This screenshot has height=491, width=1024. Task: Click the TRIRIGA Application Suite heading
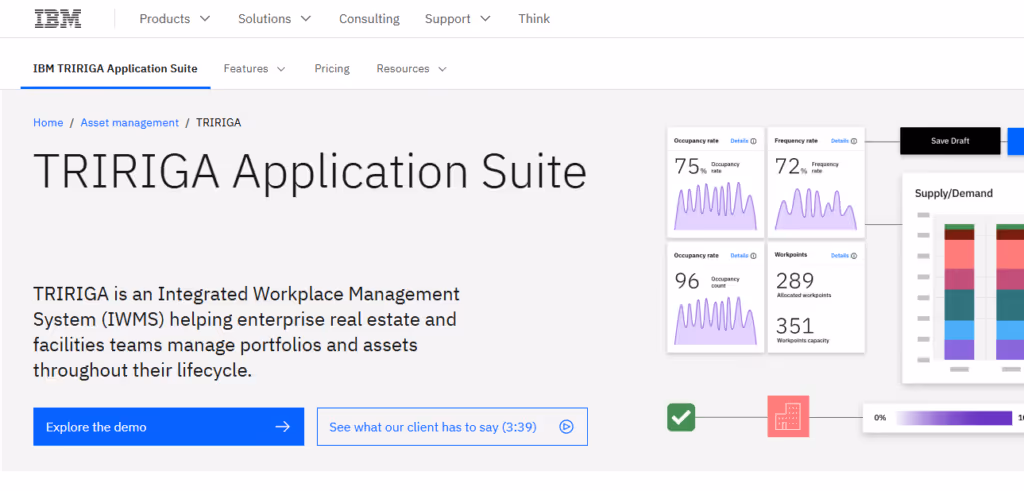click(310, 172)
